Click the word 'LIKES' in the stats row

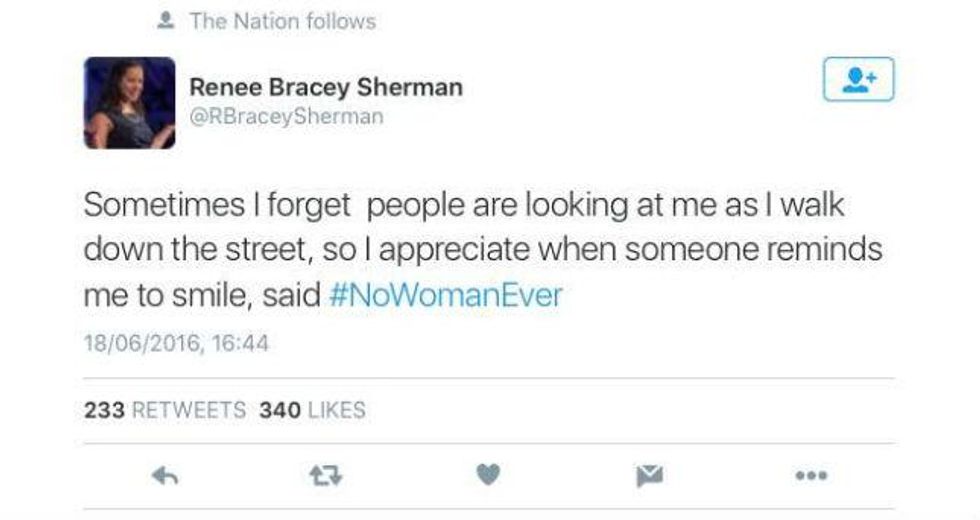click(x=337, y=410)
